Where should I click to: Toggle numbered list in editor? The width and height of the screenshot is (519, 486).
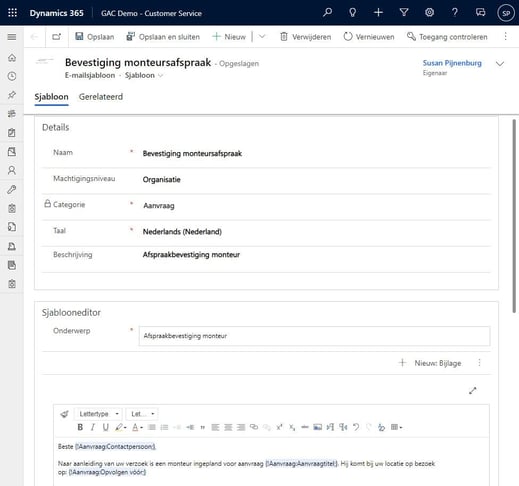tap(152, 427)
